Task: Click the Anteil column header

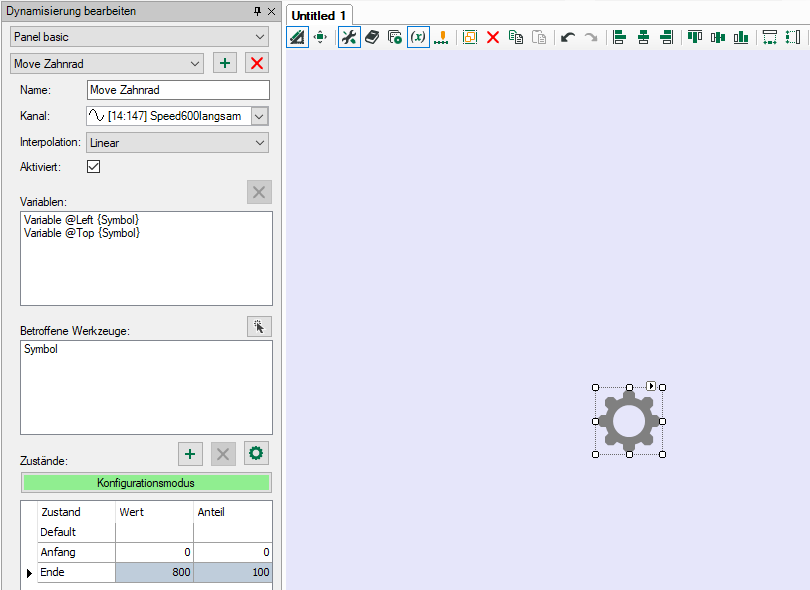Action: [233, 512]
